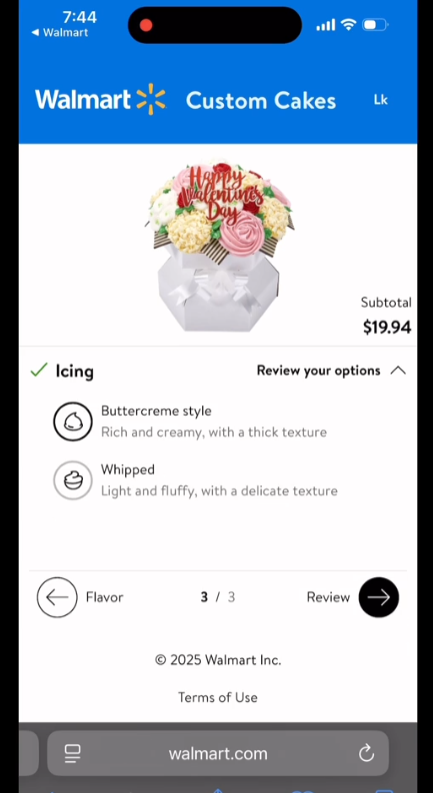Select Buttercreme style icing icon
This screenshot has width=433, height=793.
(73, 421)
